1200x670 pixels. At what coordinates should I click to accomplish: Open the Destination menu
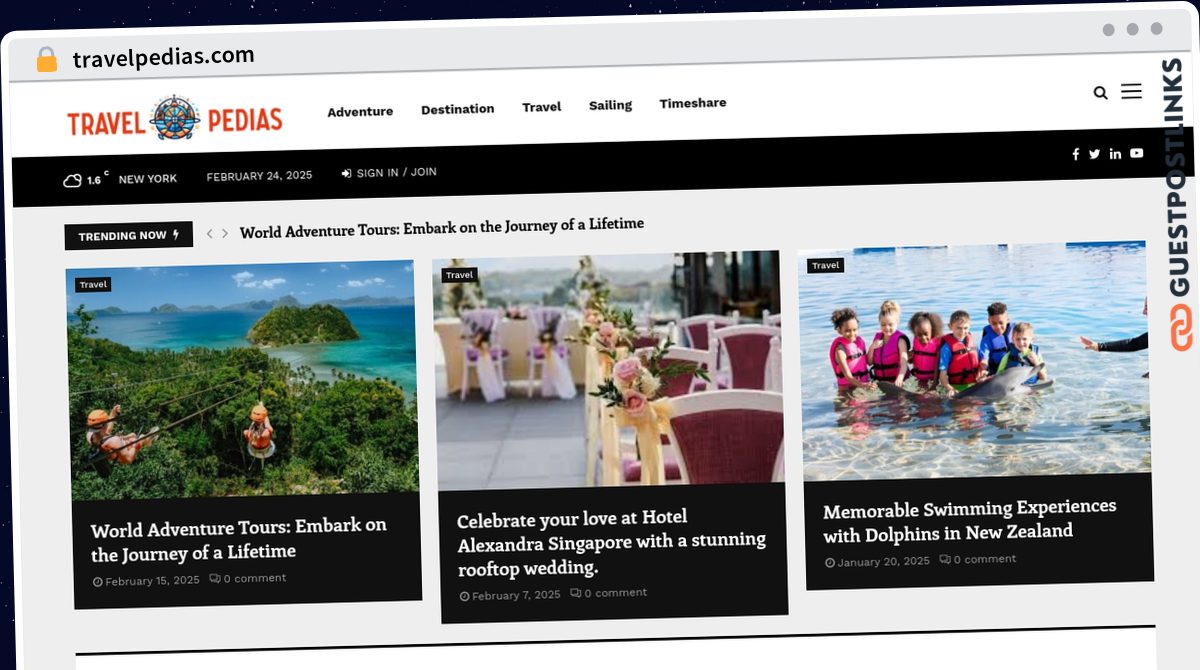tap(457, 109)
